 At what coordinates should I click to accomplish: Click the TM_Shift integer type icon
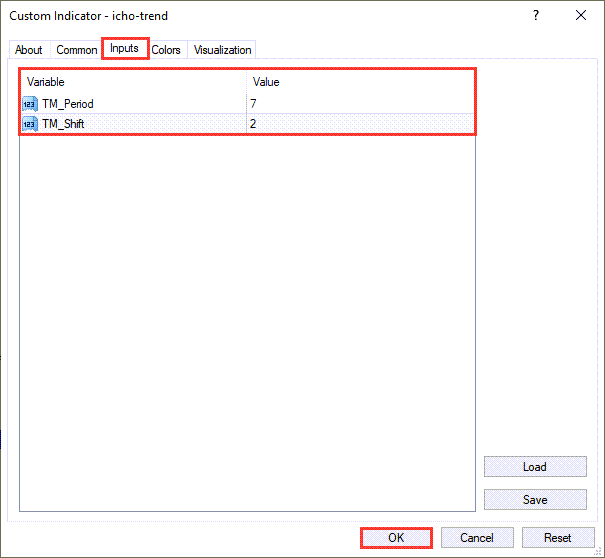coord(30,124)
